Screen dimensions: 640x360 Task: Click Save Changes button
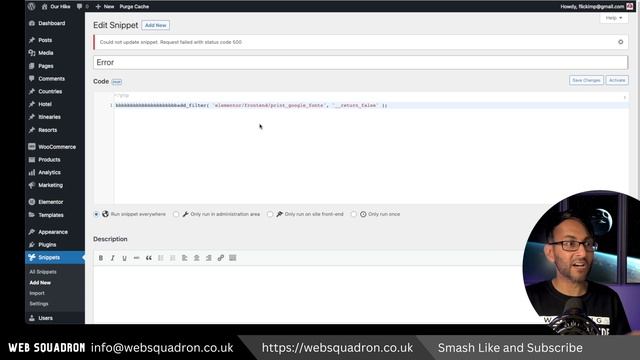pyautogui.click(x=586, y=80)
